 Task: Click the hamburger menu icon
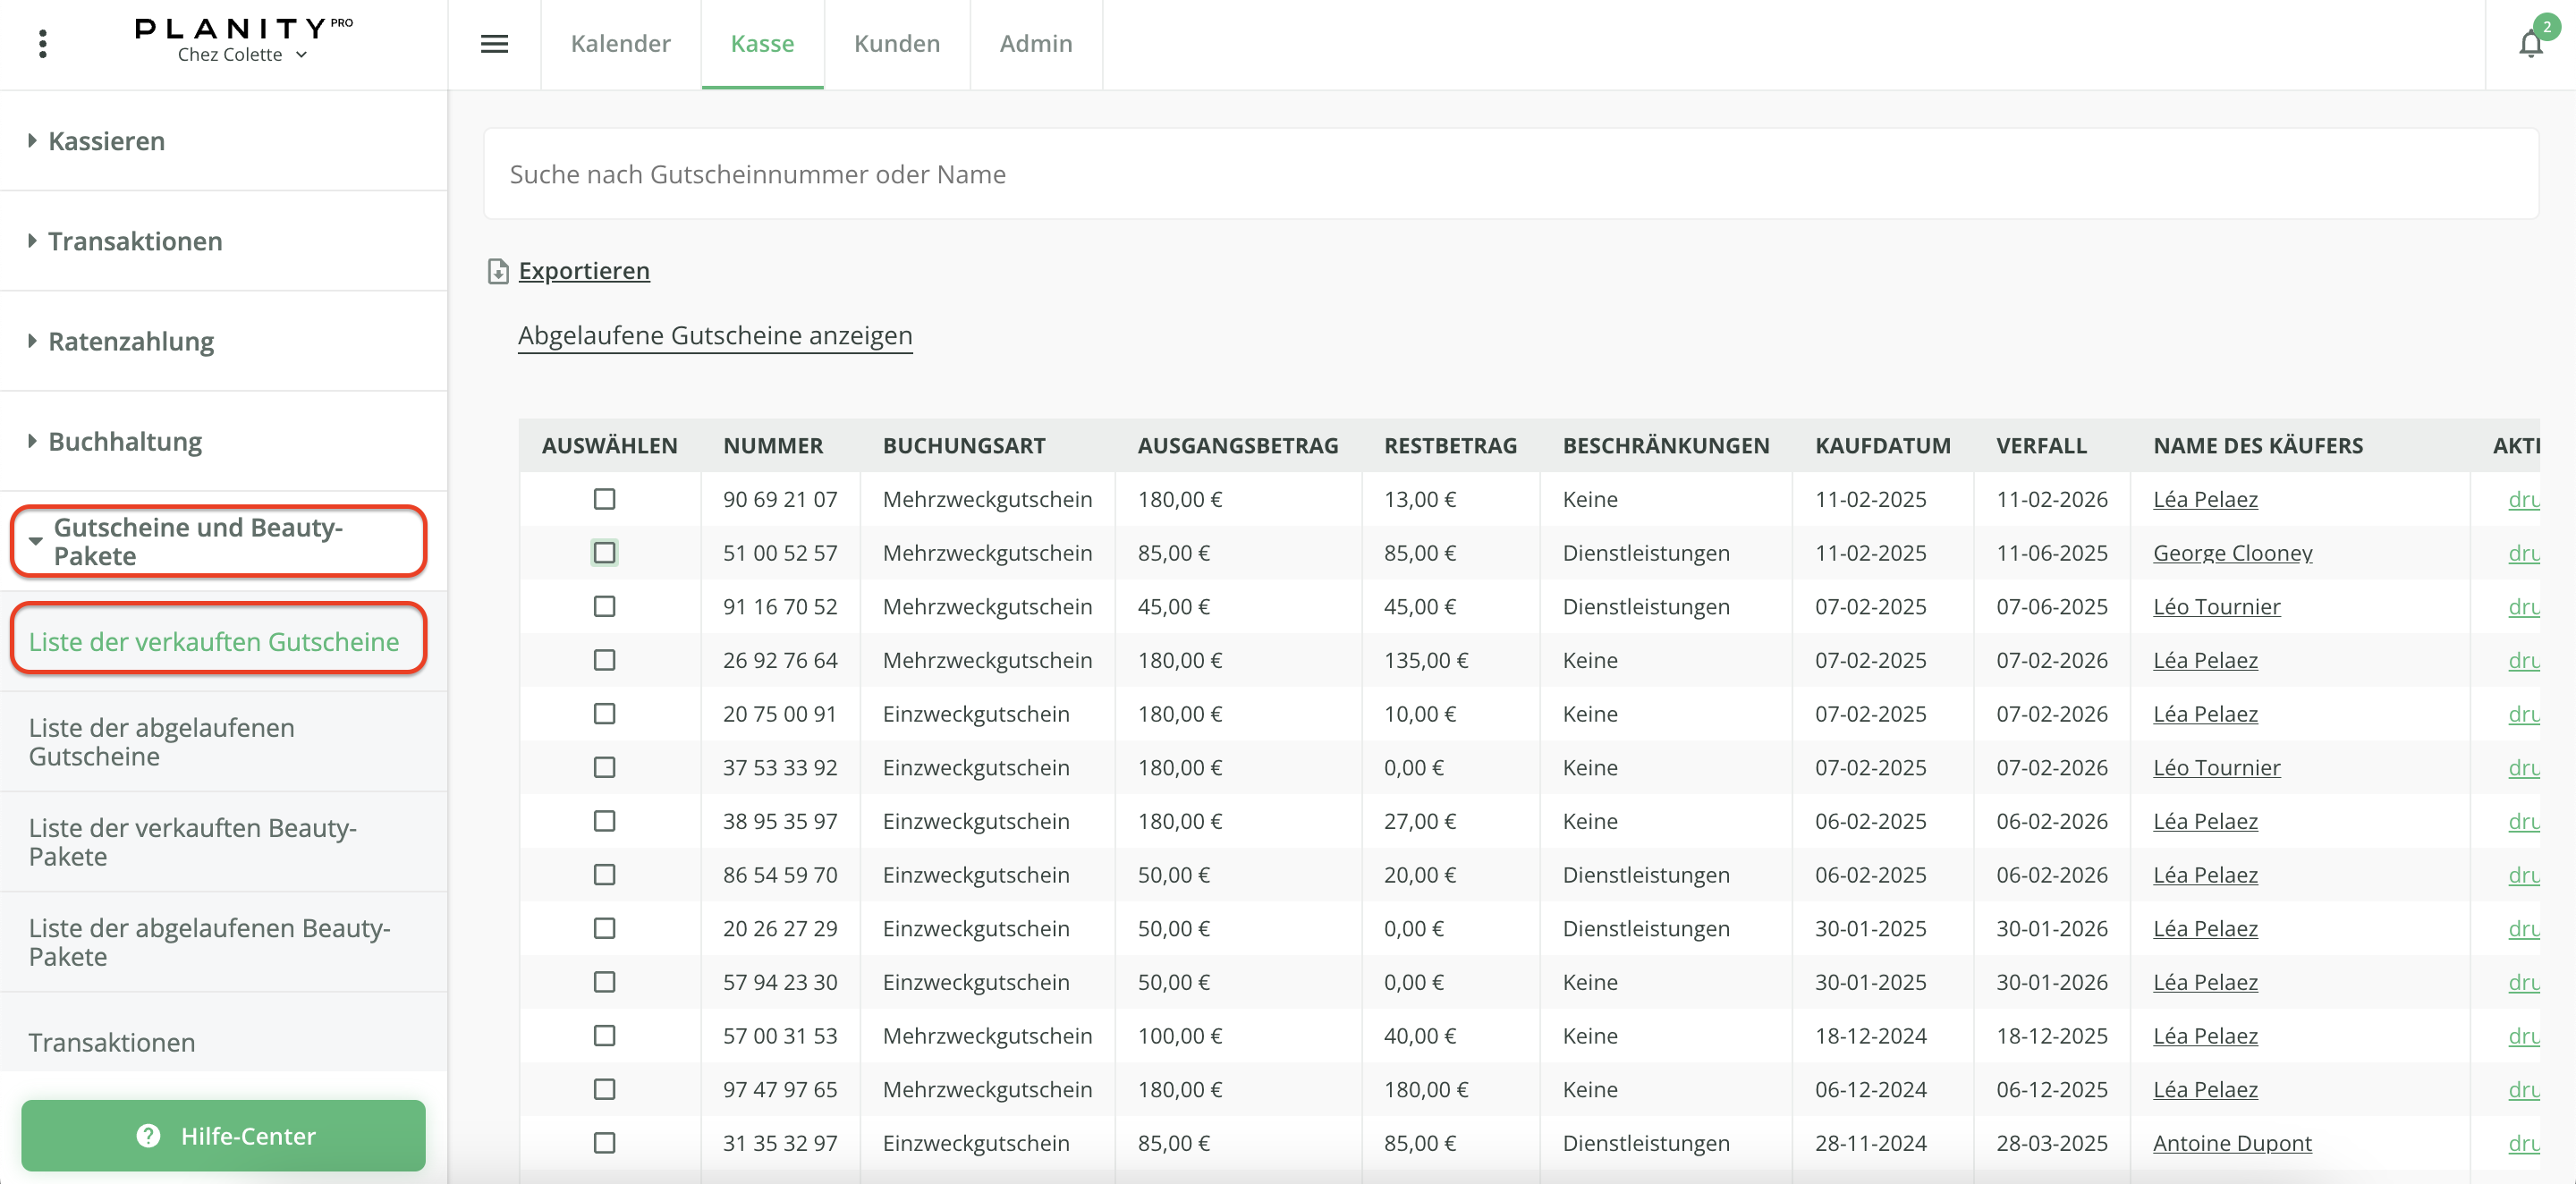[x=494, y=44]
